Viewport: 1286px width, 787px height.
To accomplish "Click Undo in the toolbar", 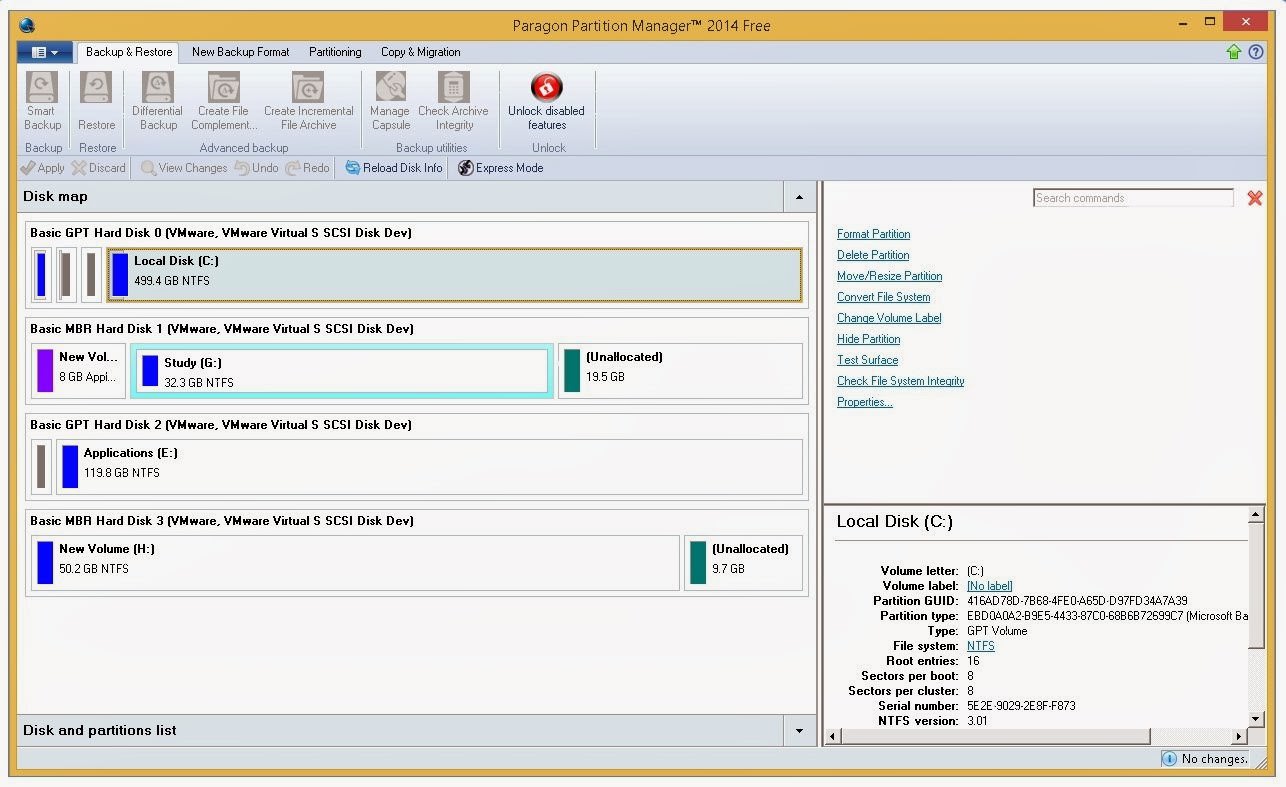I will (257, 168).
